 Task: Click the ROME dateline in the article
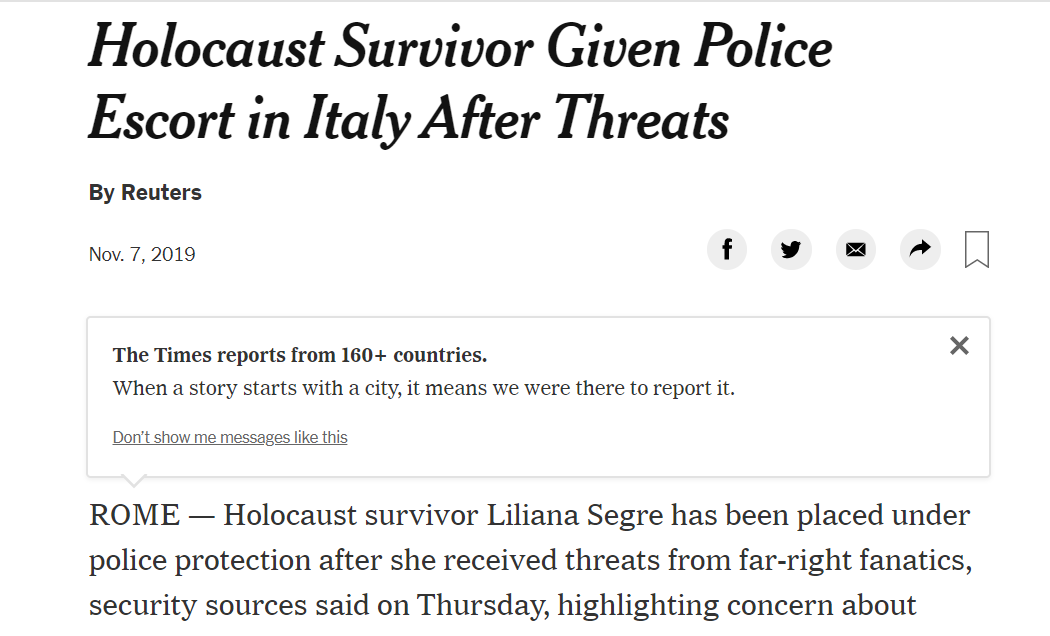point(134,515)
